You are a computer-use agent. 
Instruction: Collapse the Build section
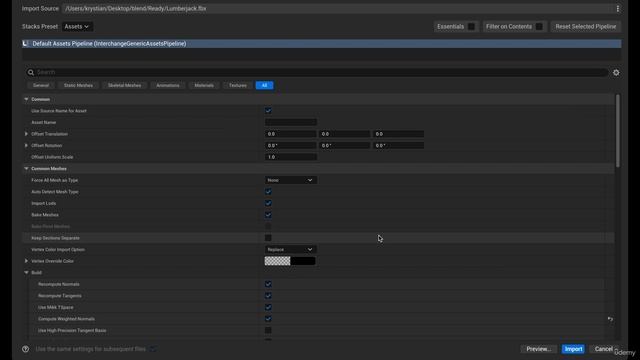tap(26, 273)
